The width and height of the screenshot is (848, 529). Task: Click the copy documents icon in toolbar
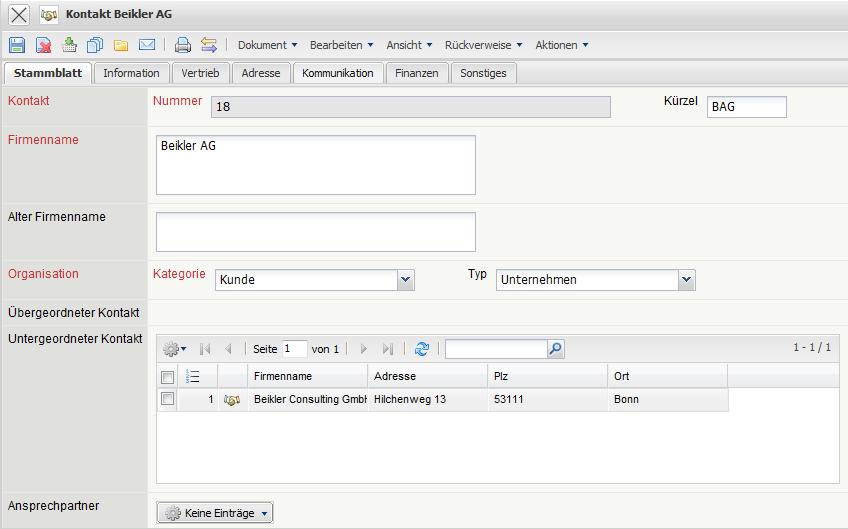click(95, 45)
